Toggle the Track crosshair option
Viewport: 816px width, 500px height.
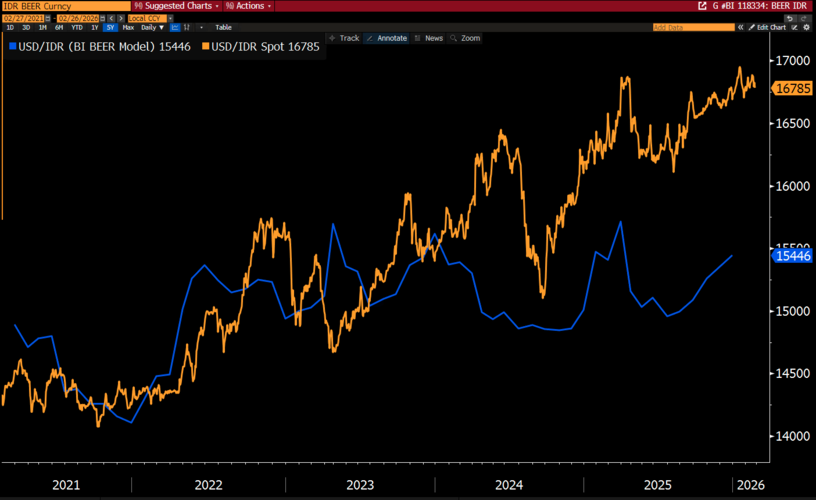(x=344, y=38)
